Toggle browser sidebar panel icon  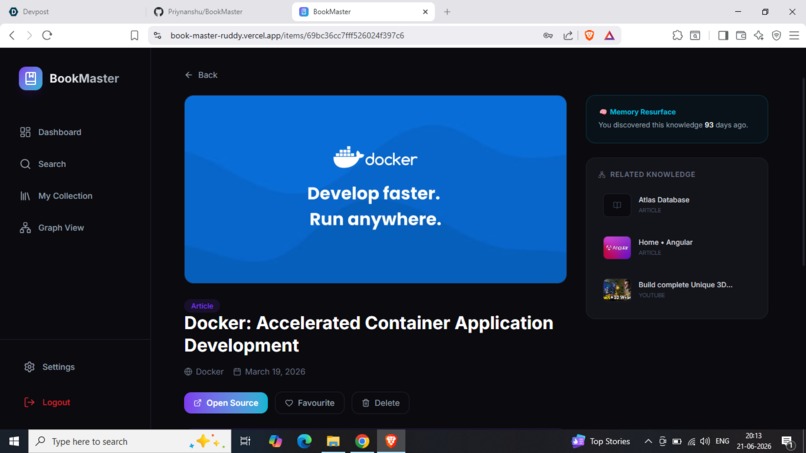[723, 35]
